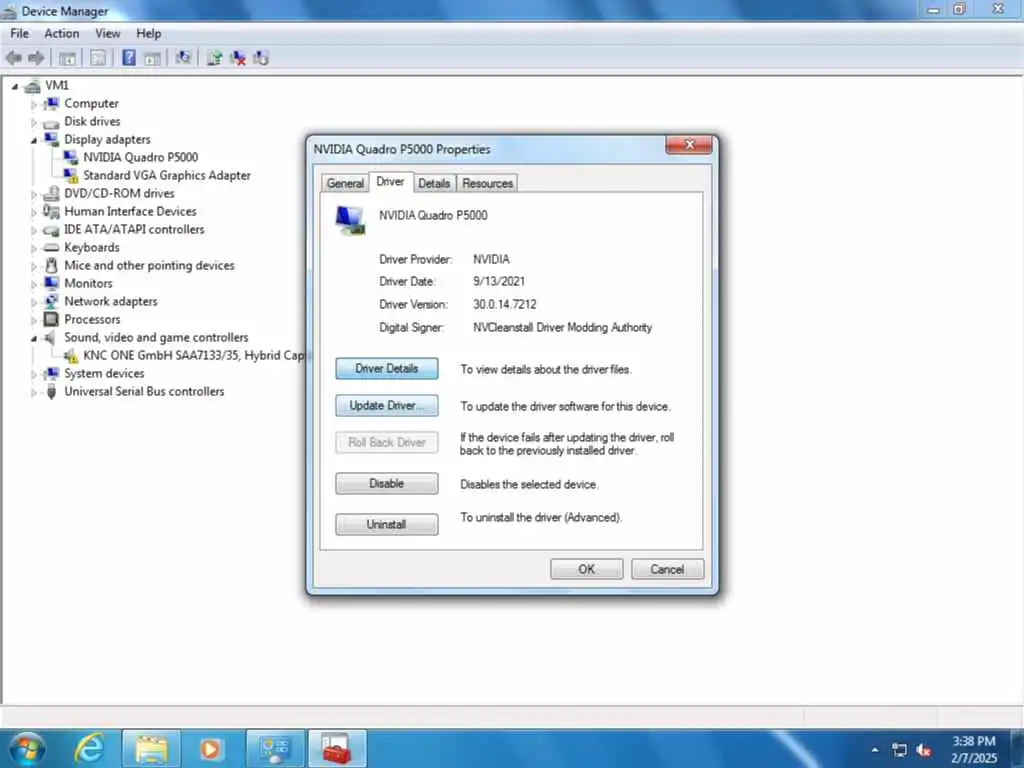Show hidden tray icons arrow

[x=875, y=750]
